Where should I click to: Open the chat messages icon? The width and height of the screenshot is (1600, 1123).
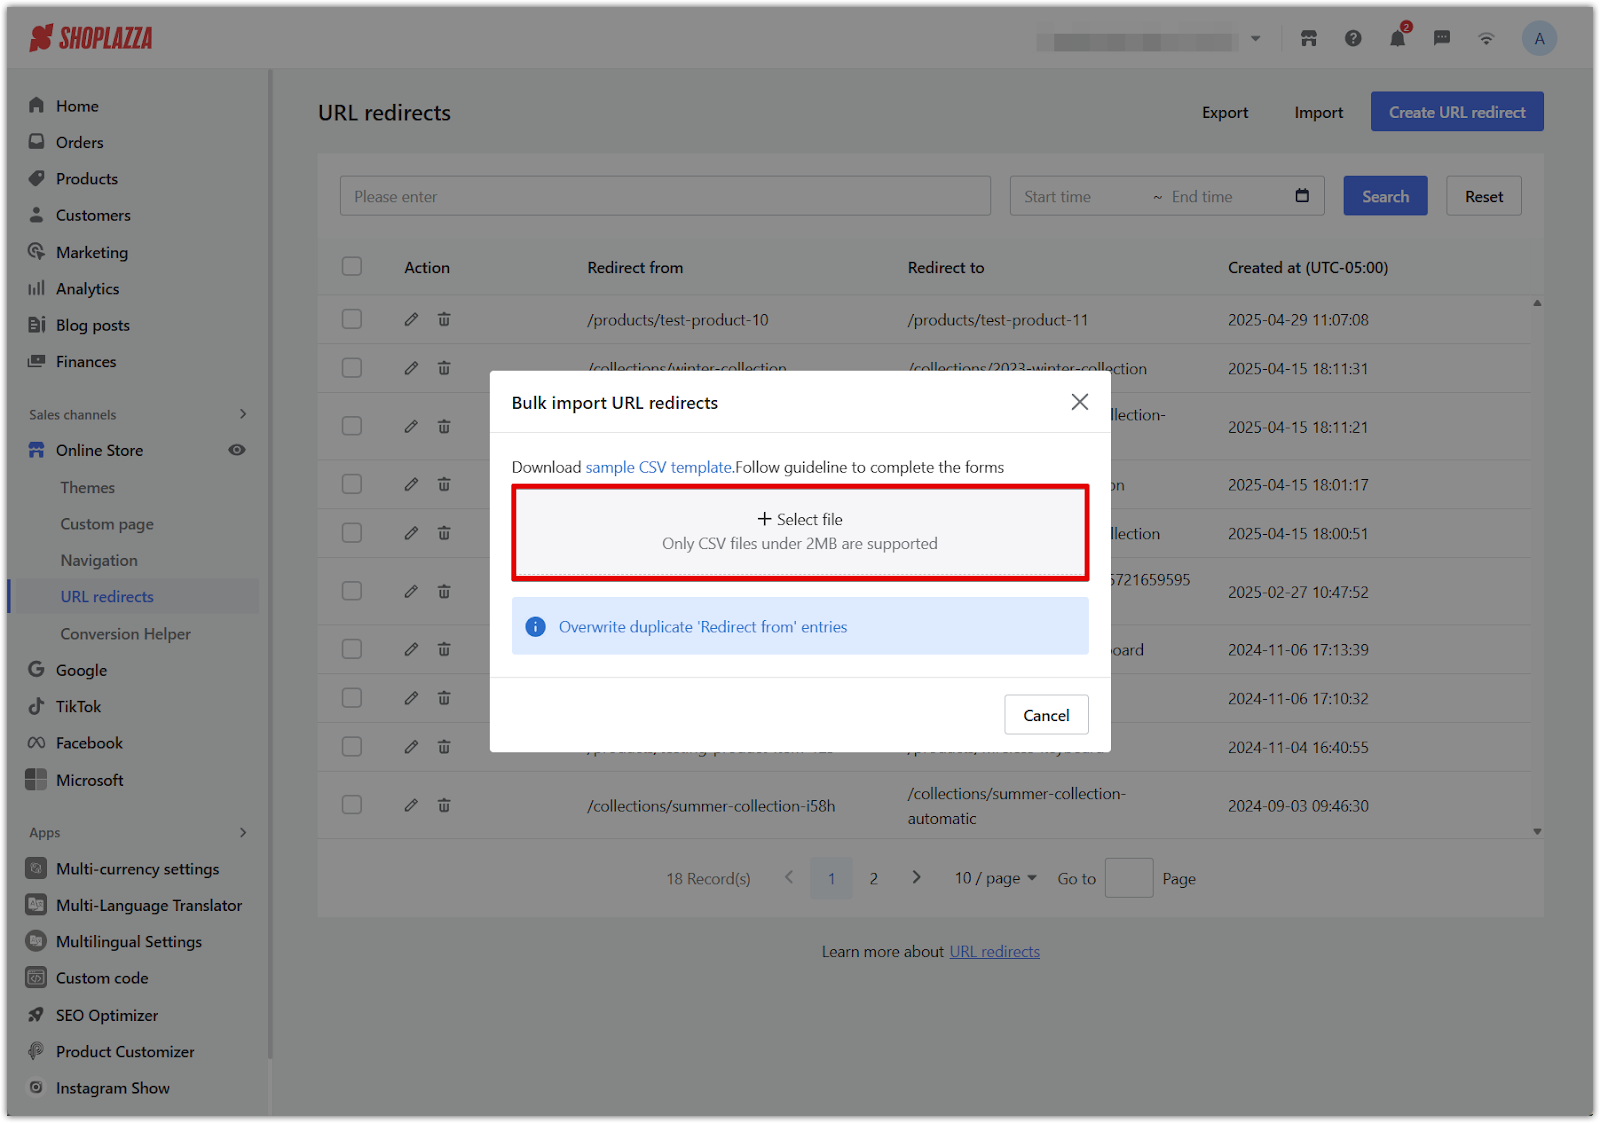click(1441, 39)
